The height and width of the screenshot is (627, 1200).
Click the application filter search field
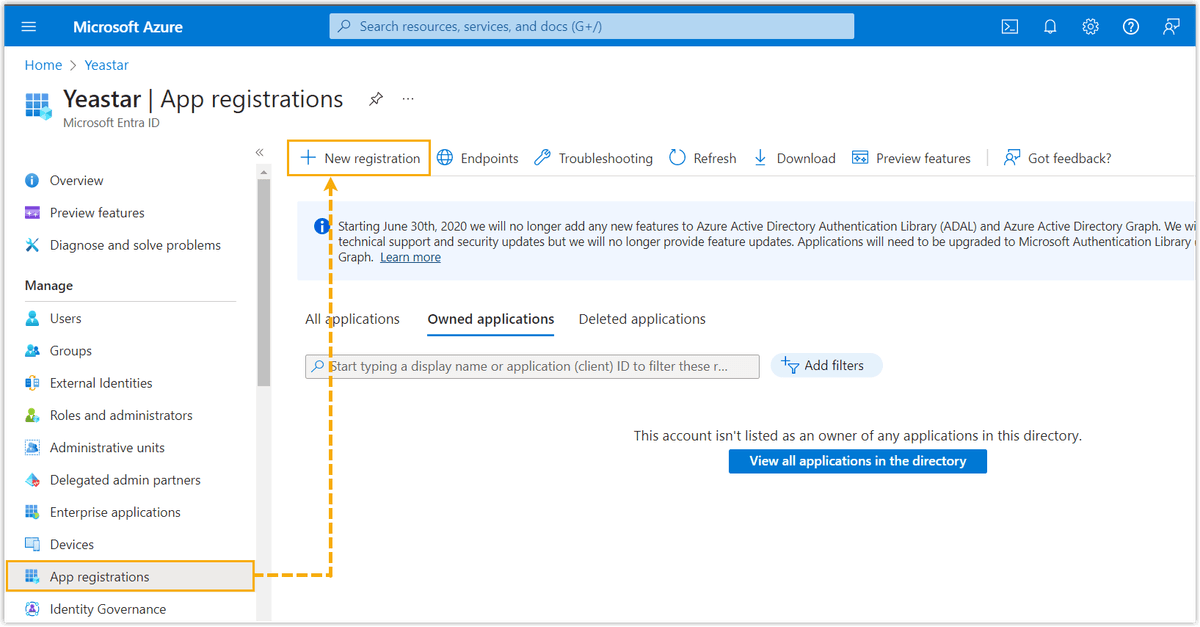[531, 365]
